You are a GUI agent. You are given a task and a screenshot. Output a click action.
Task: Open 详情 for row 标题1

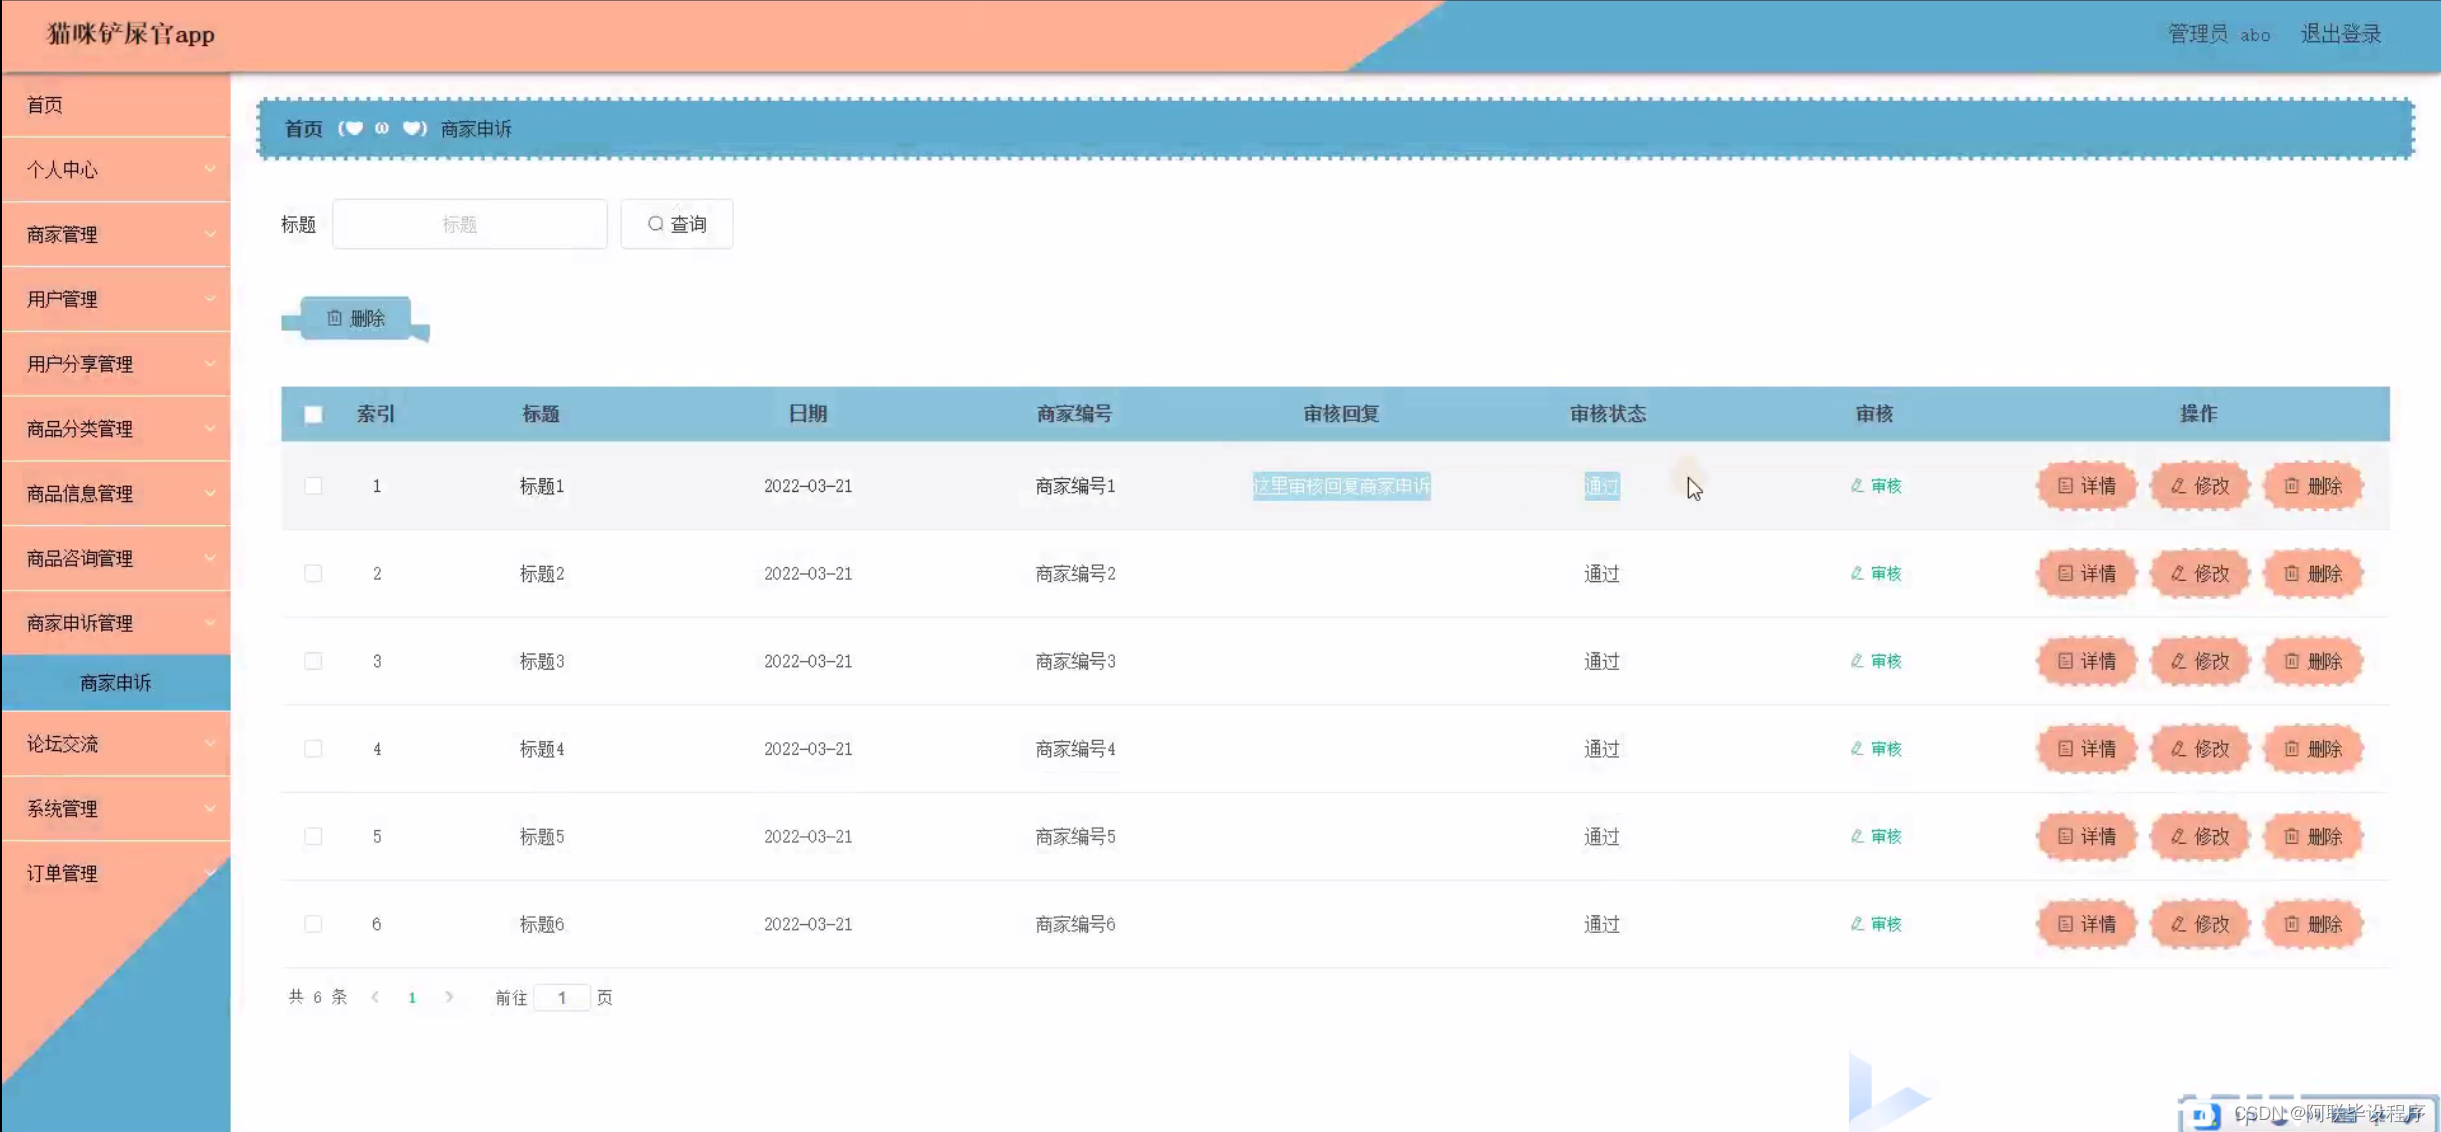(2087, 486)
